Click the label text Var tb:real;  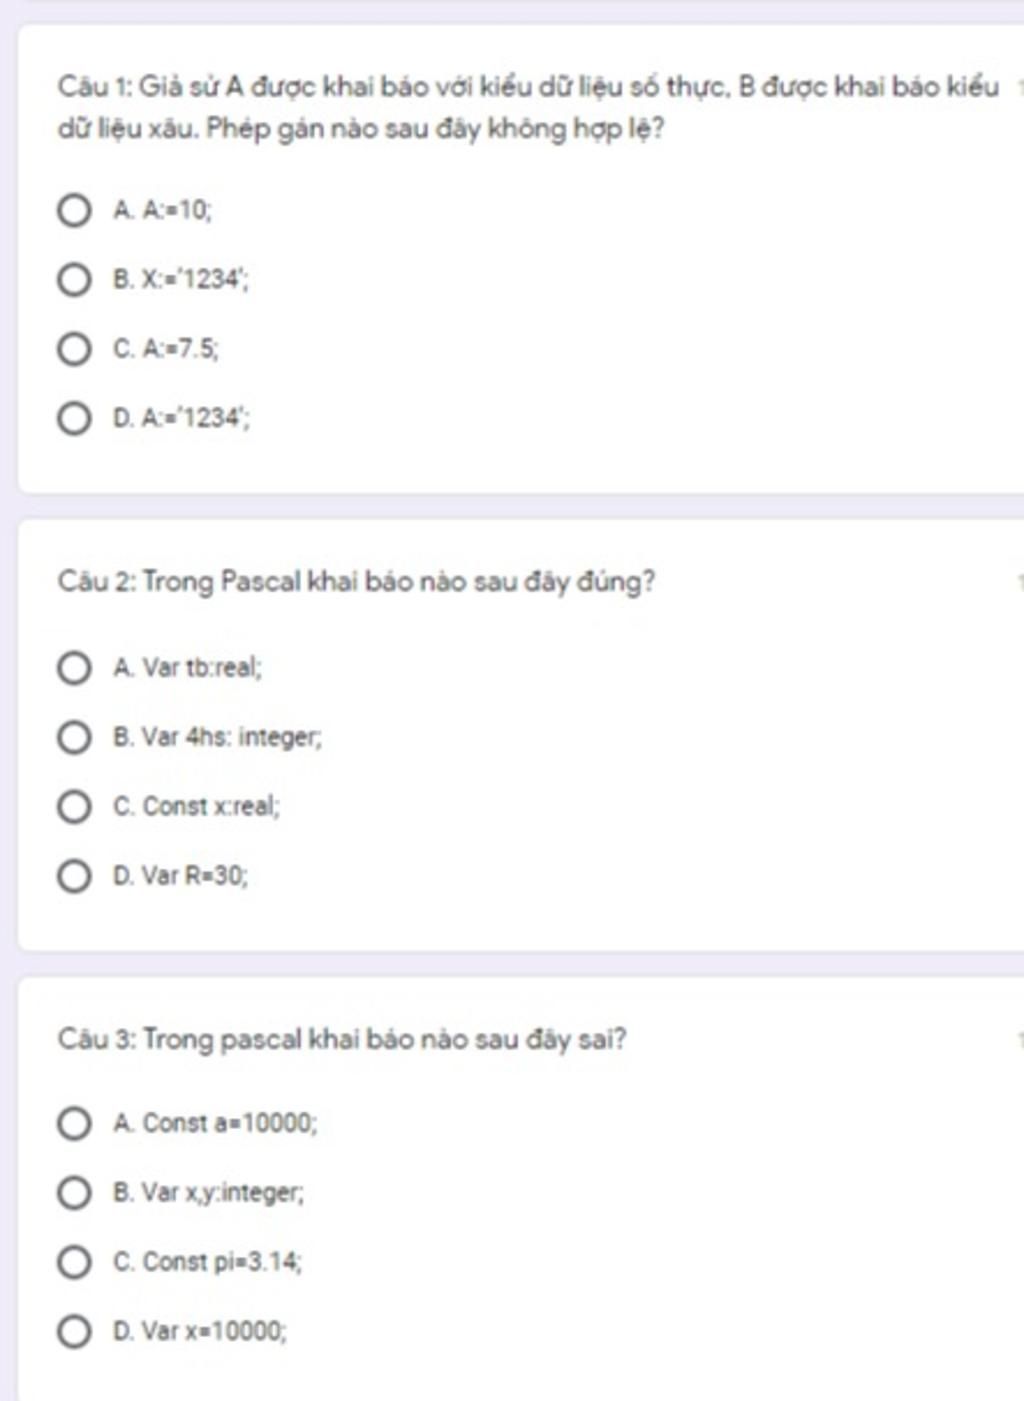202,668
